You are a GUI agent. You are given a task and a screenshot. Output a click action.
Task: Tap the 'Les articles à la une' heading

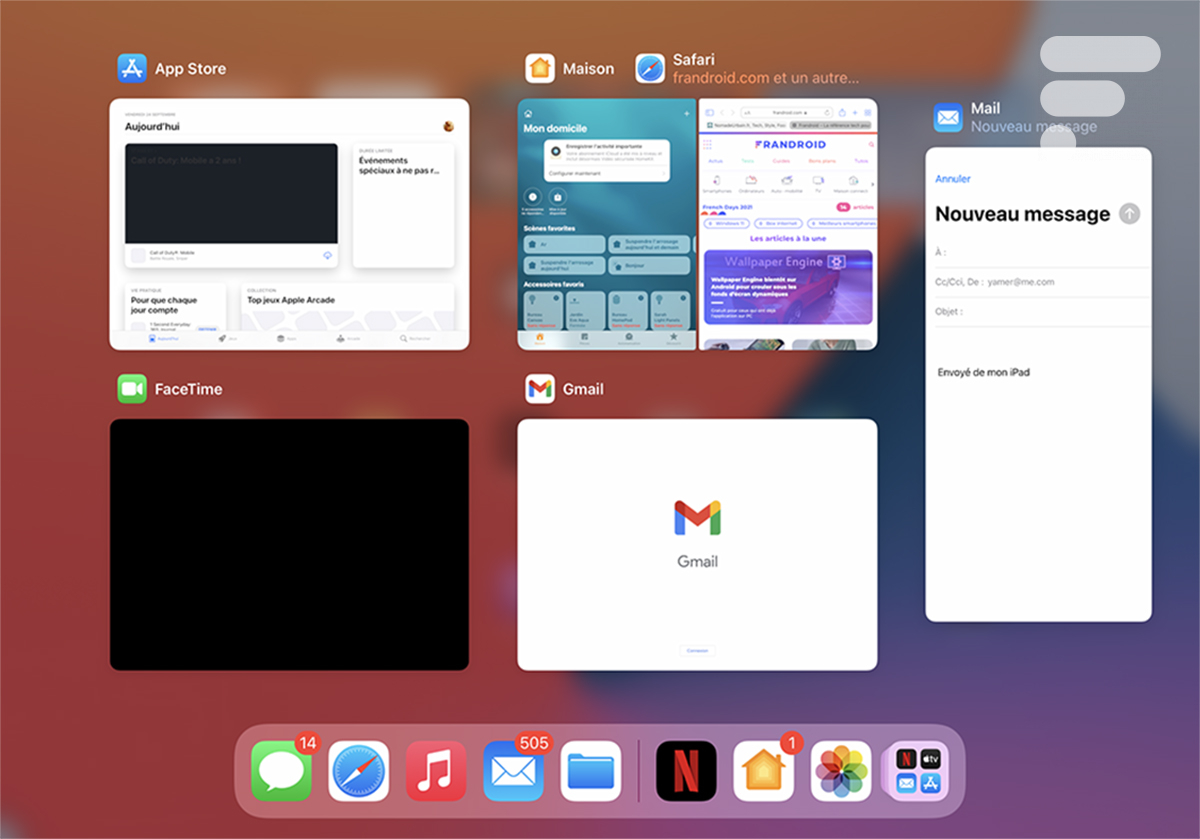point(788,239)
